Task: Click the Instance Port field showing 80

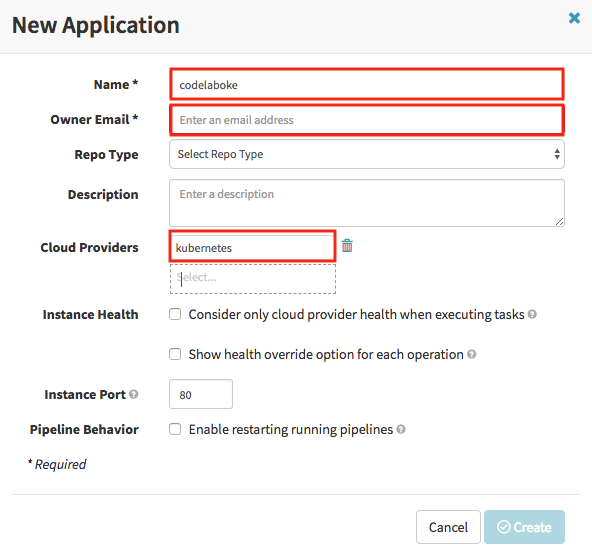Action: 201,394
